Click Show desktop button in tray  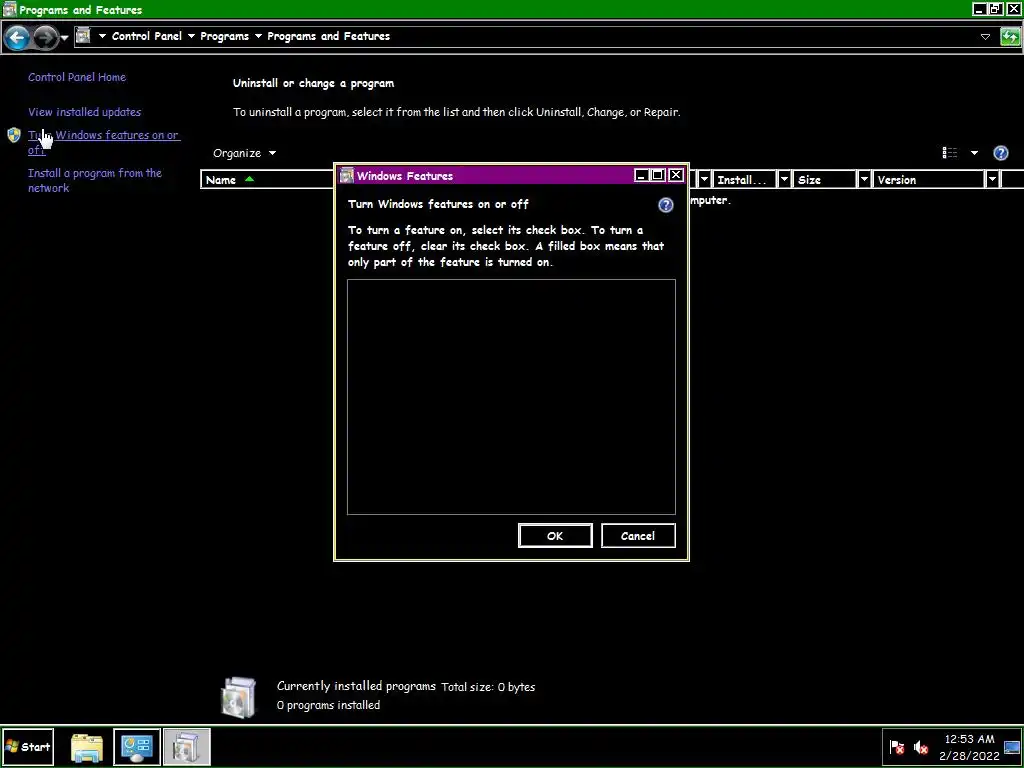[x=1012, y=747]
